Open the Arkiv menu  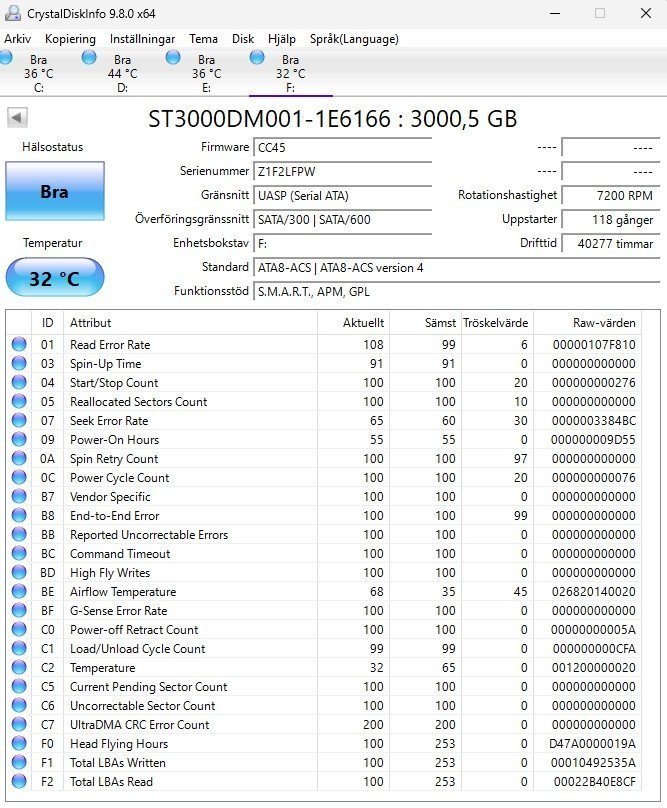pos(17,39)
